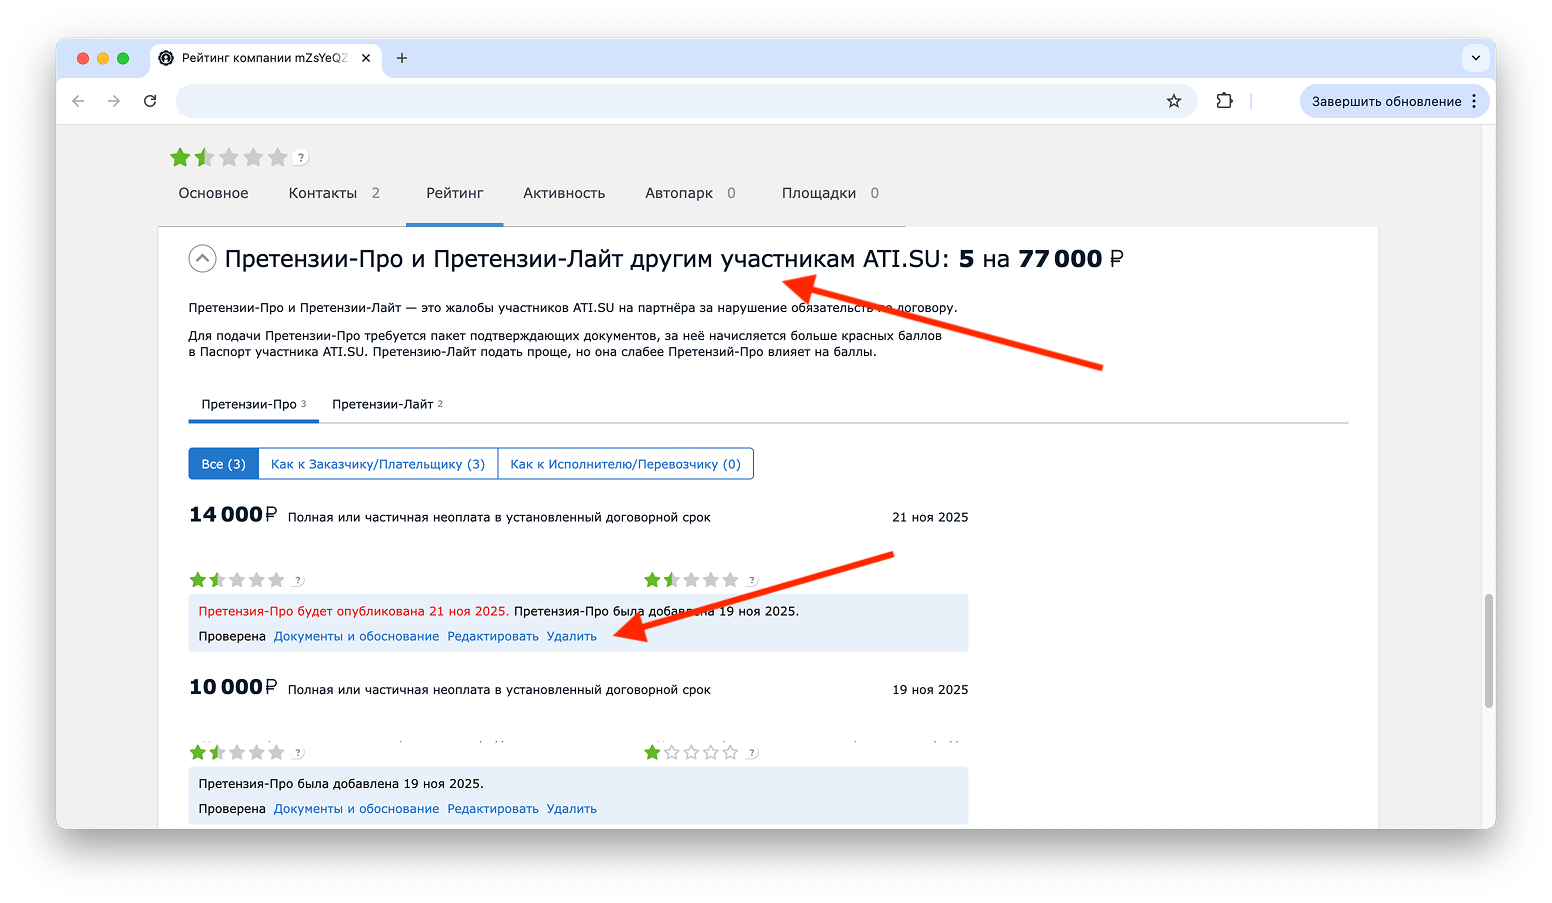Open the Площадки tab

point(830,193)
